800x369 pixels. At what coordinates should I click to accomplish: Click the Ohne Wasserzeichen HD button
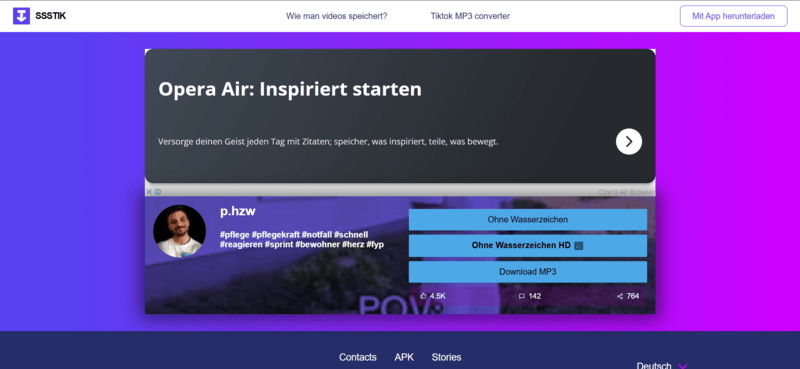(528, 245)
